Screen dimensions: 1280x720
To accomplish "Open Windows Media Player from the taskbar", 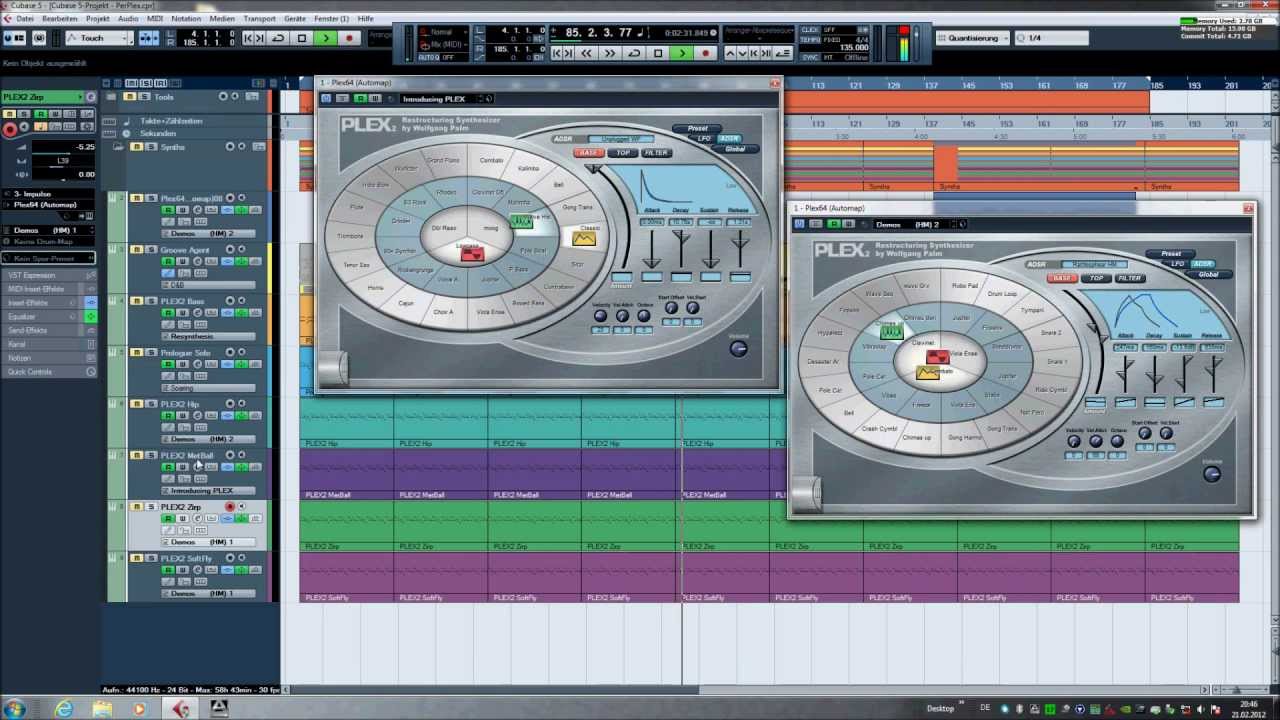I will pyautogui.click(x=140, y=708).
